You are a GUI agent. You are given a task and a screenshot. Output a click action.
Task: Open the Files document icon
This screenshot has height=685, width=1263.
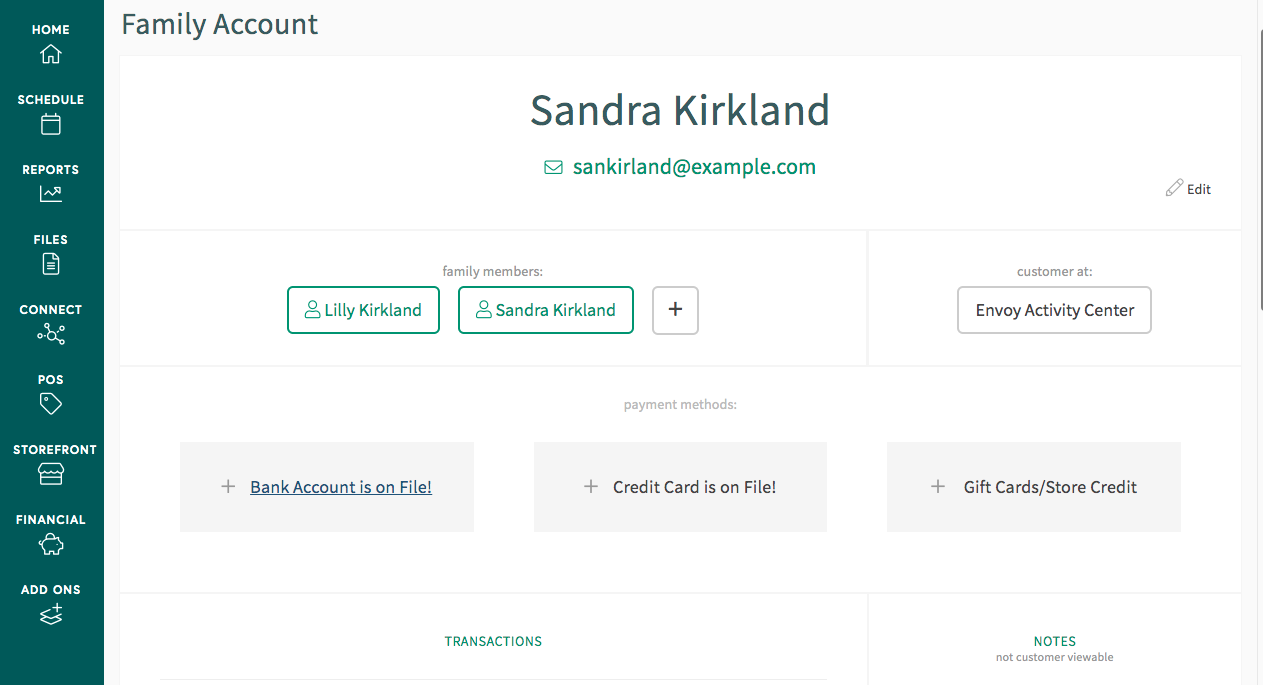pyautogui.click(x=51, y=264)
